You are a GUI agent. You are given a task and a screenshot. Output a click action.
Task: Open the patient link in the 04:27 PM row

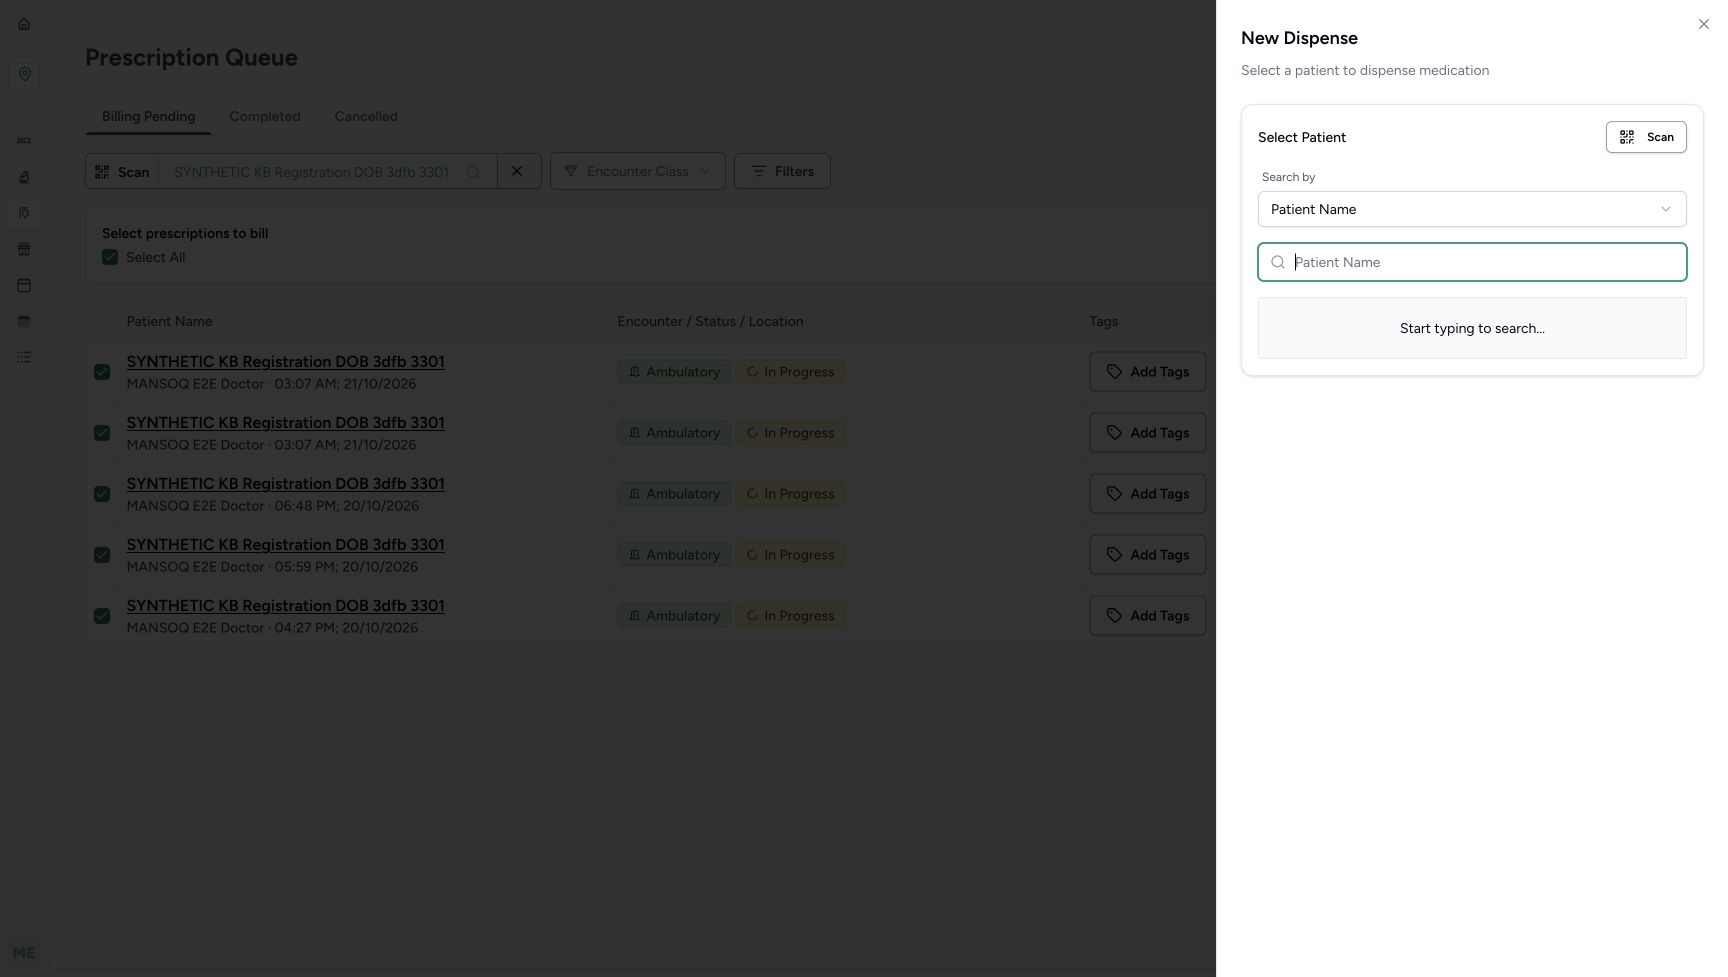285,606
